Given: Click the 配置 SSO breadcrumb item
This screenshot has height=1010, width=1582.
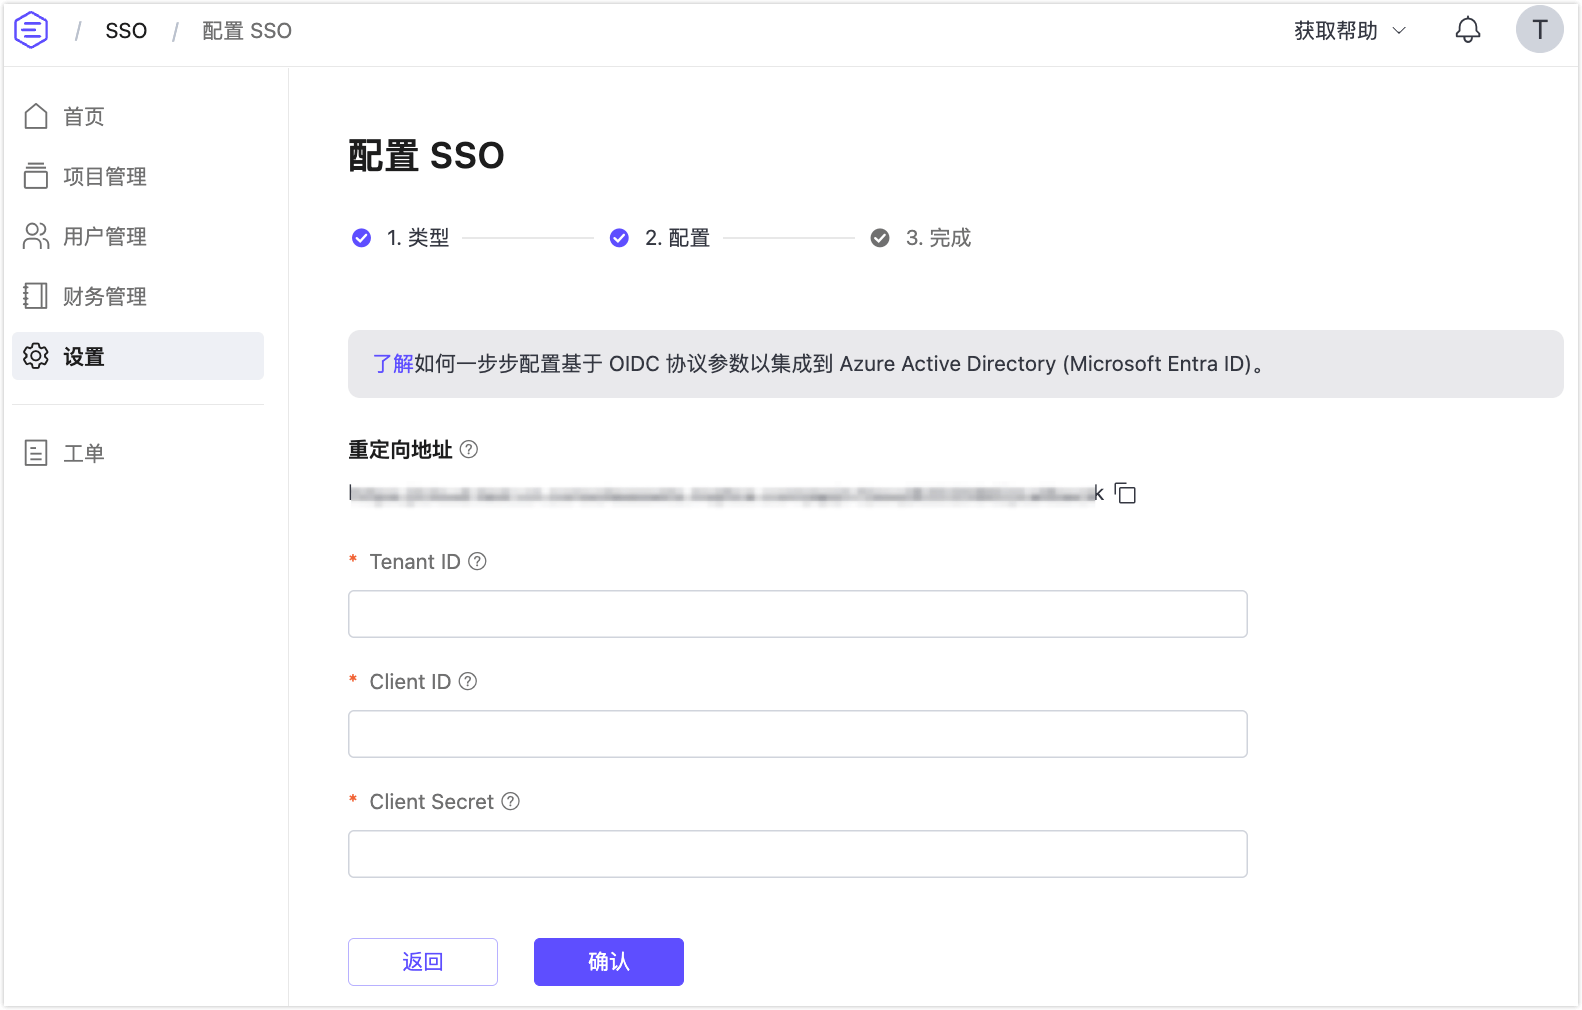Looking at the screenshot, I should point(247,31).
